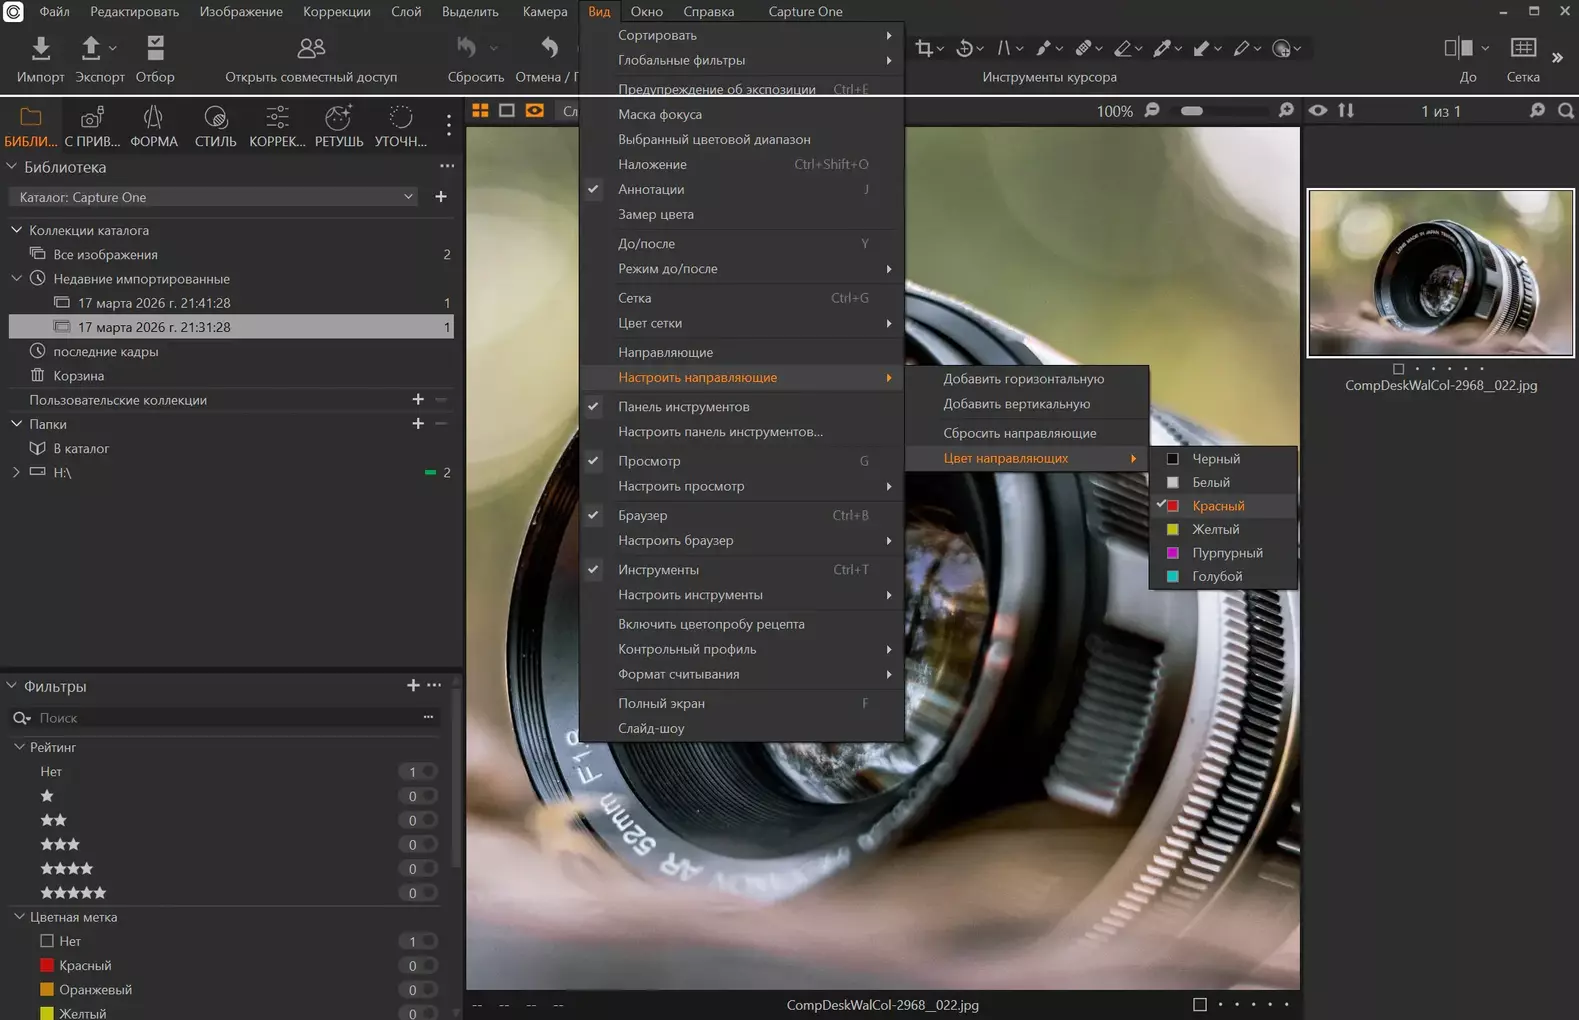Switch to the Shape (ФОРМА) tool tab

point(153,127)
